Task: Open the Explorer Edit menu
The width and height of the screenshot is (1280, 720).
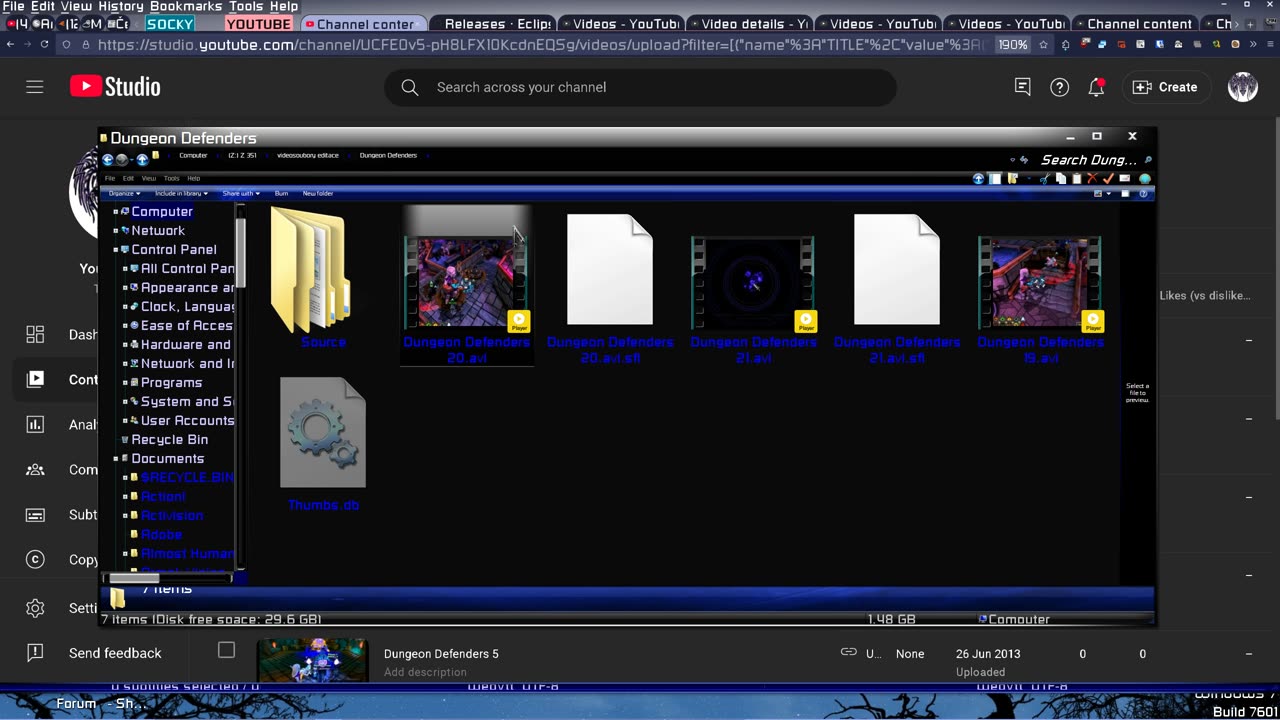Action: (128, 178)
